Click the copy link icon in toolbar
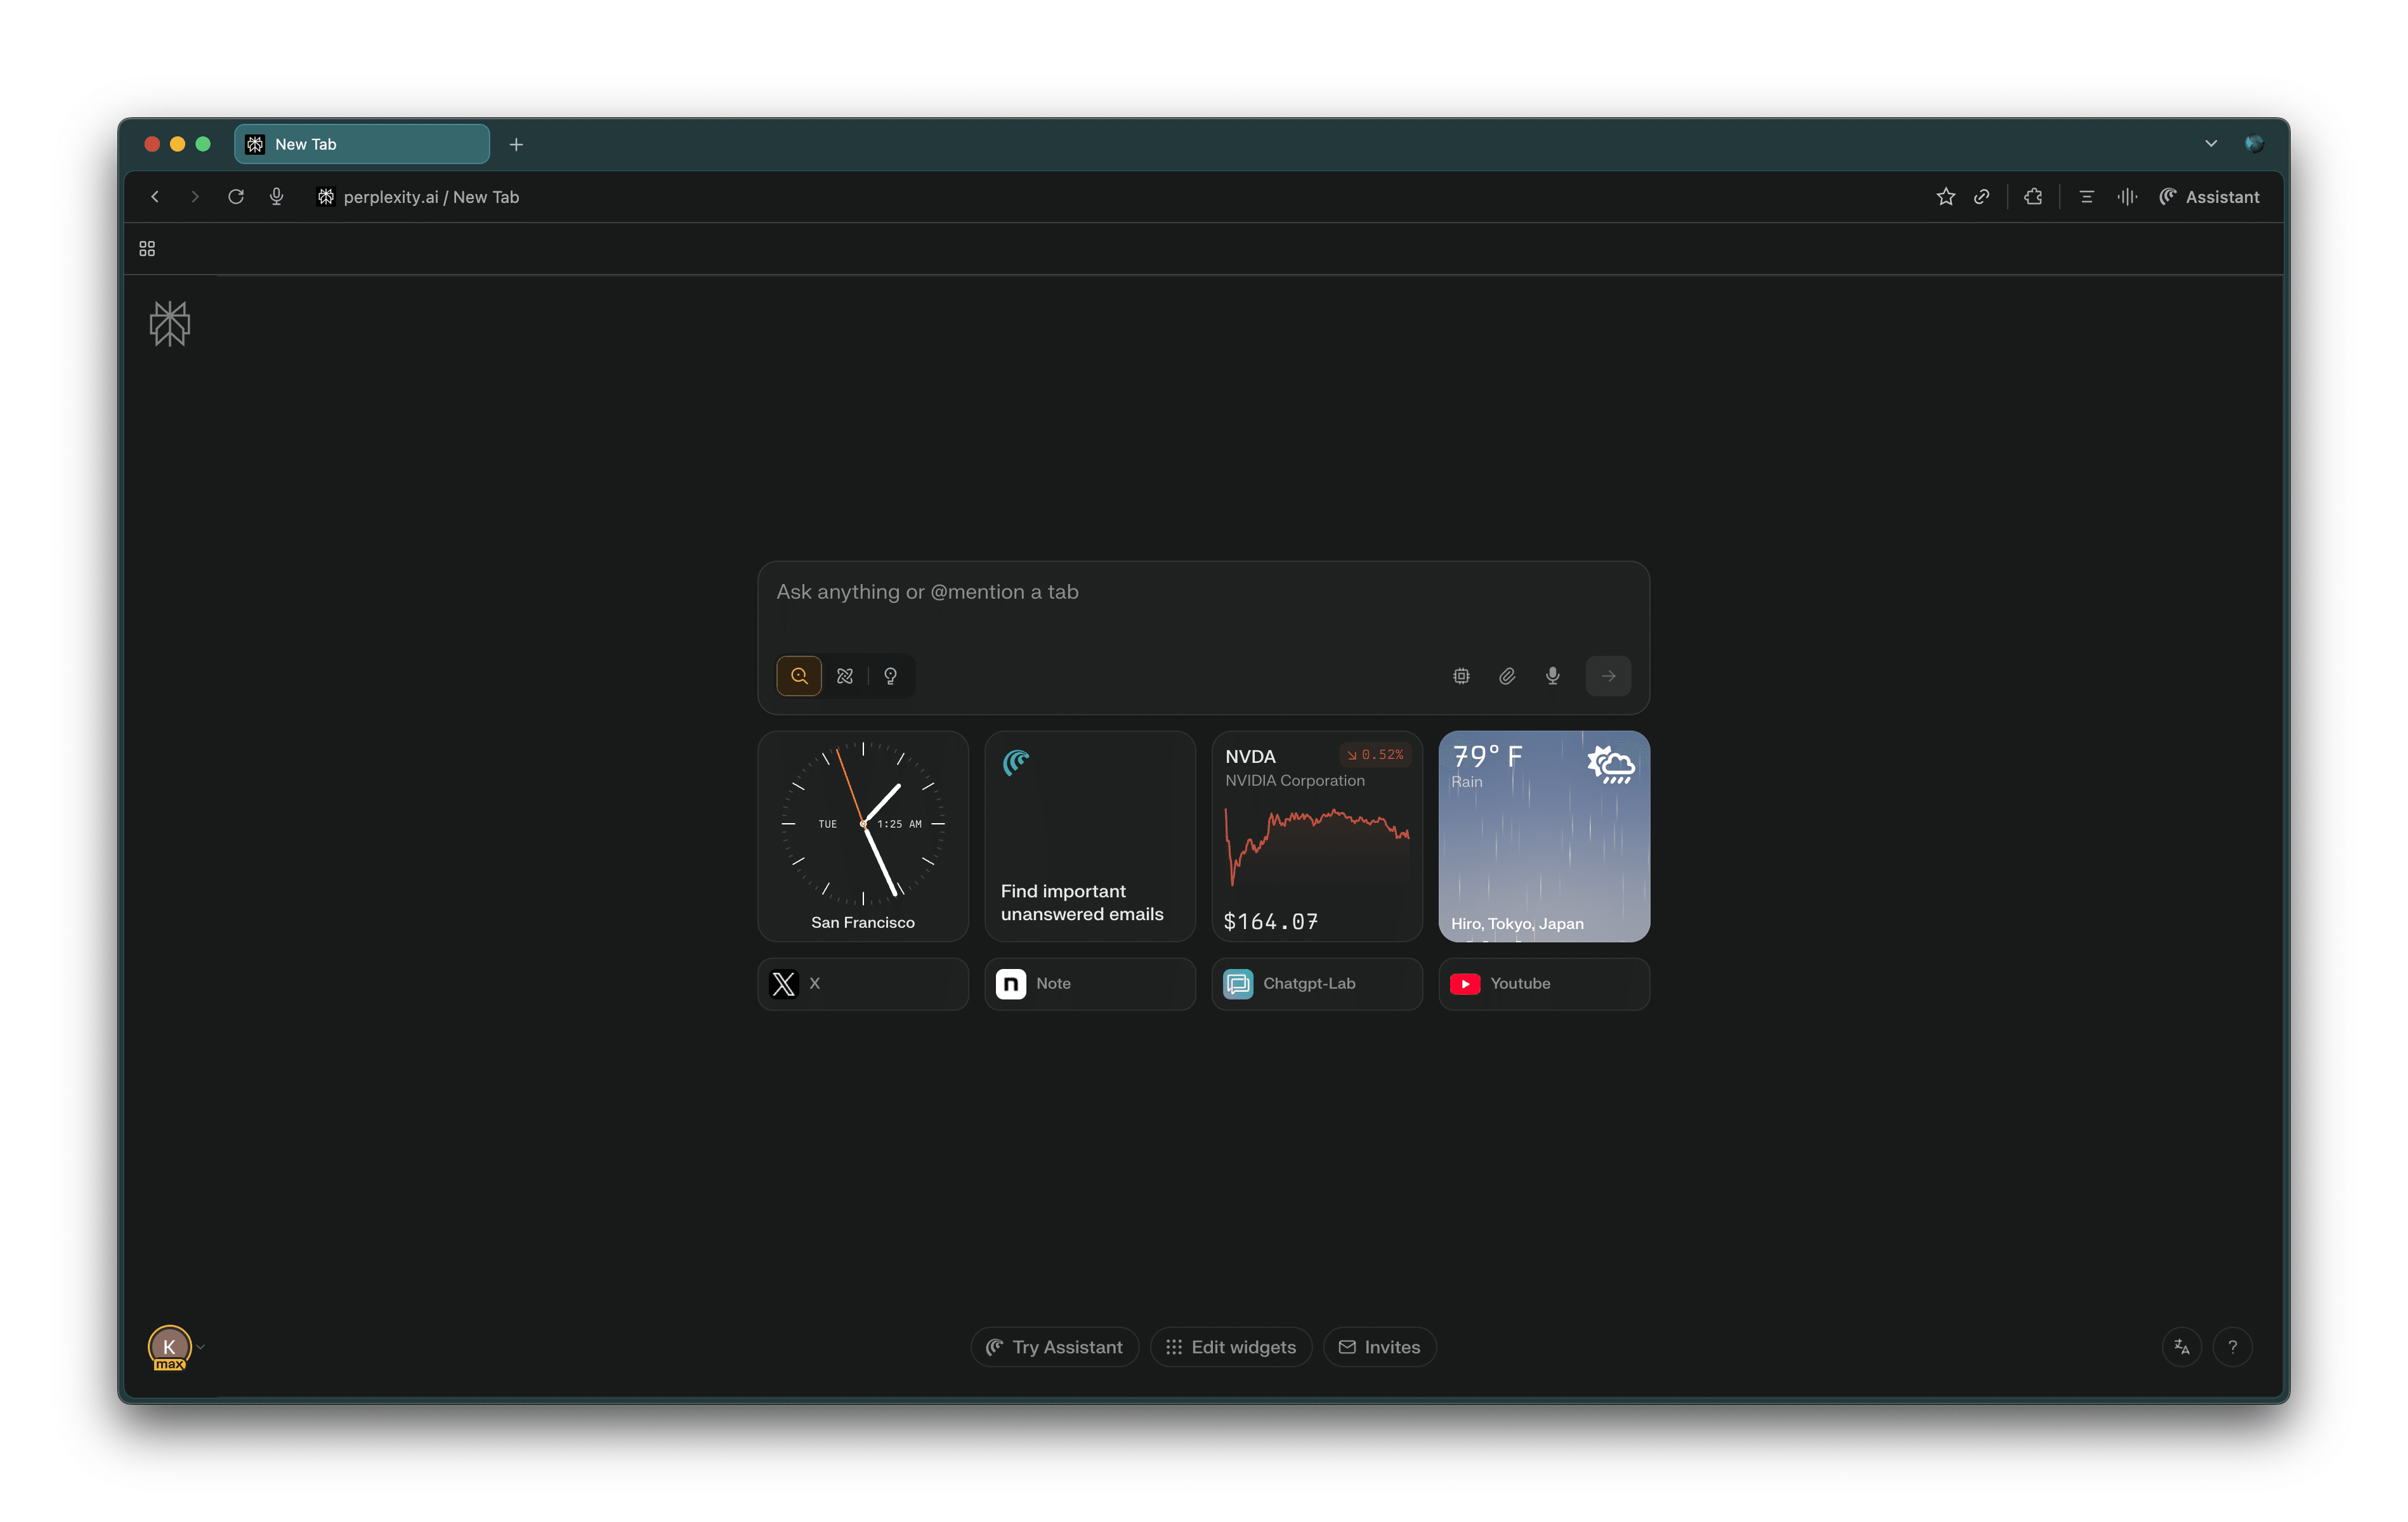This screenshot has width=2408, height=1522. click(1981, 197)
